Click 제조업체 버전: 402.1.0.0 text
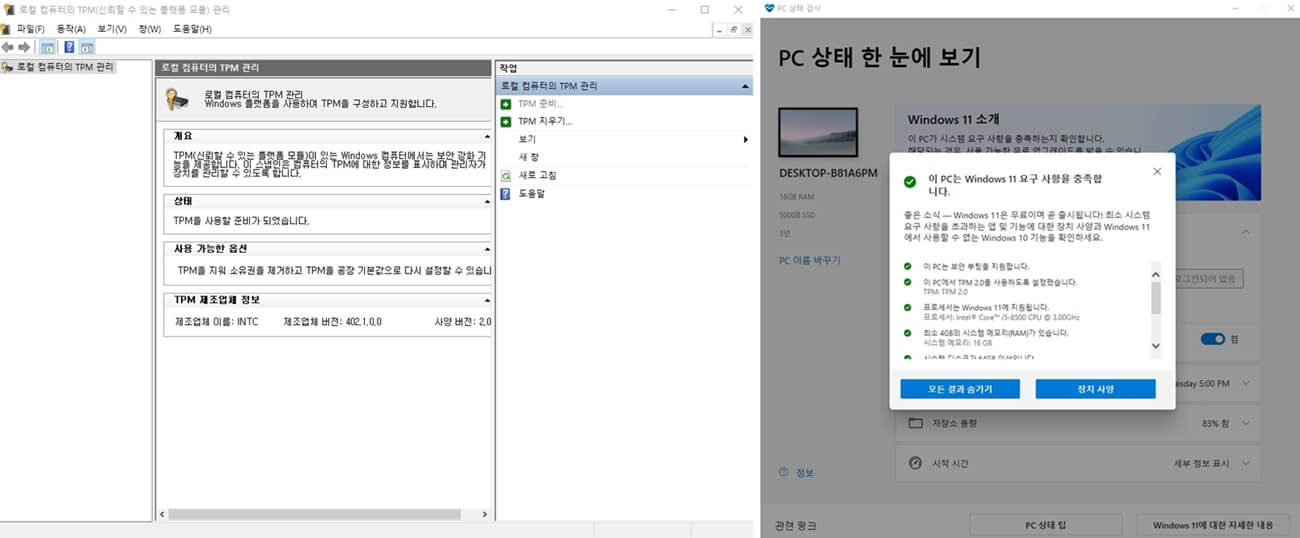 click(x=332, y=322)
